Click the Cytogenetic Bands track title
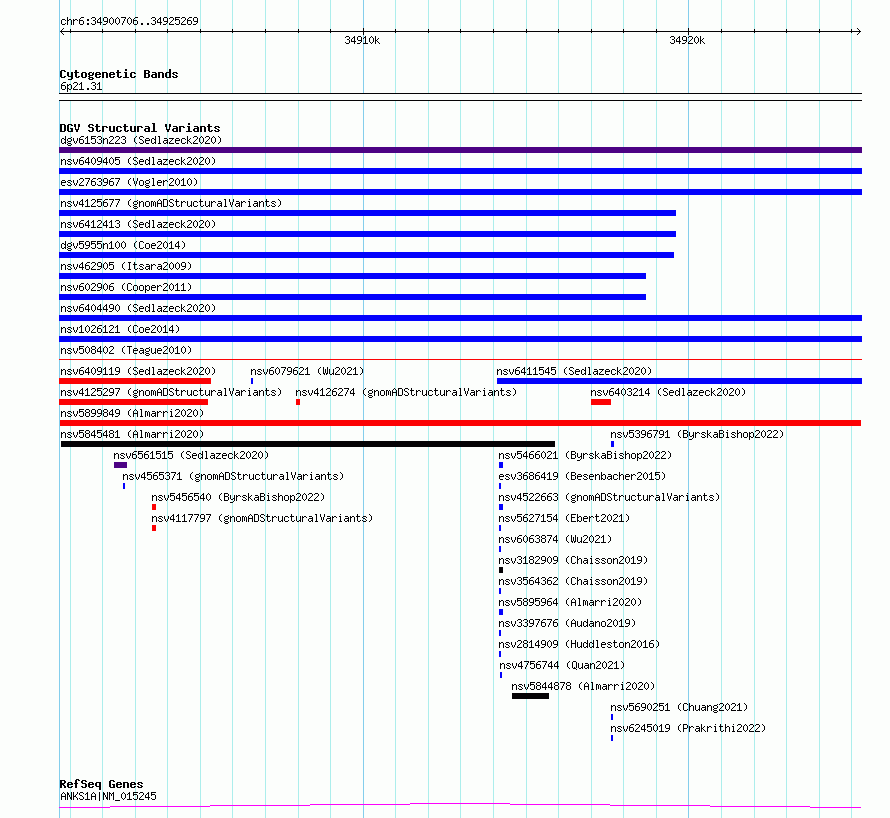890x818 pixels. pos(119,74)
